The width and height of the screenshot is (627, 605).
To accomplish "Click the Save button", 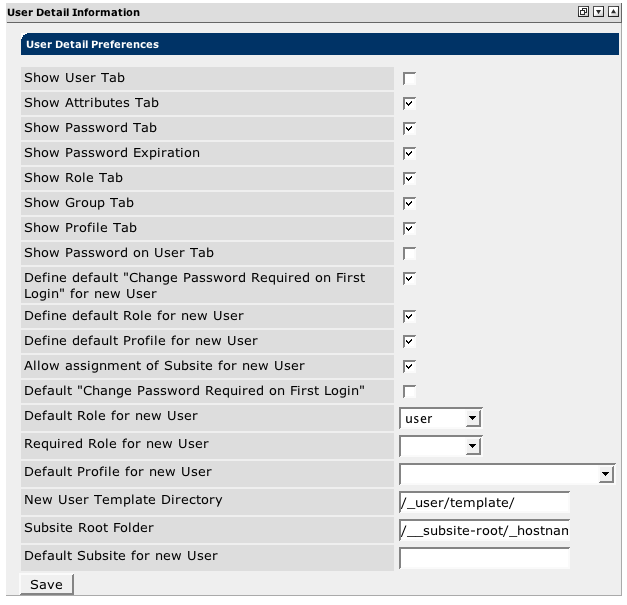I will coord(46,585).
